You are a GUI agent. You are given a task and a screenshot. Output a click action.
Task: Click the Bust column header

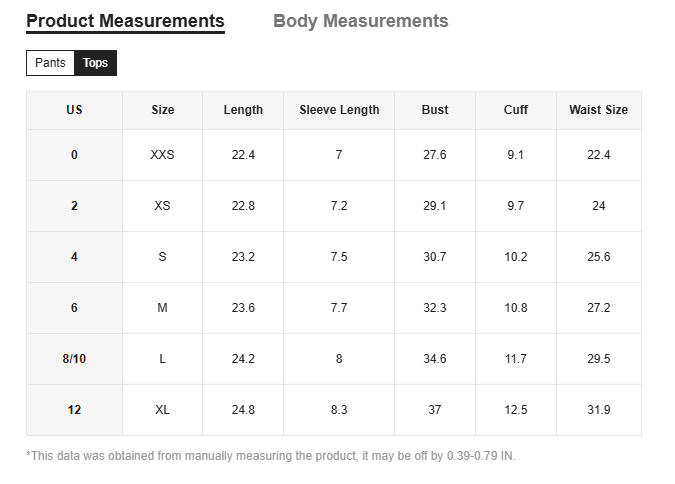[x=435, y=110]
